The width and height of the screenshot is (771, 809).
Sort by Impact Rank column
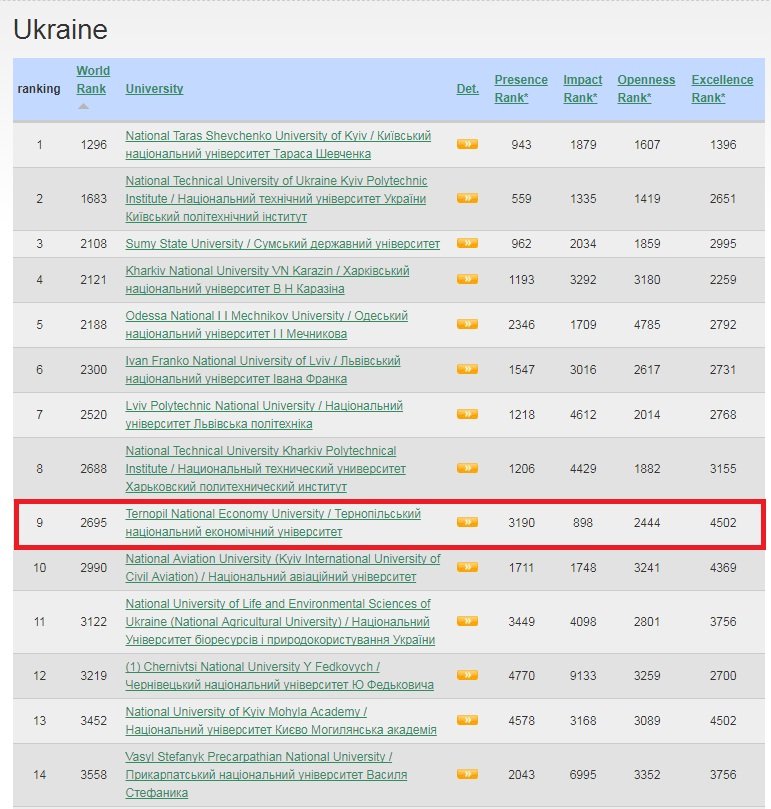583,89
